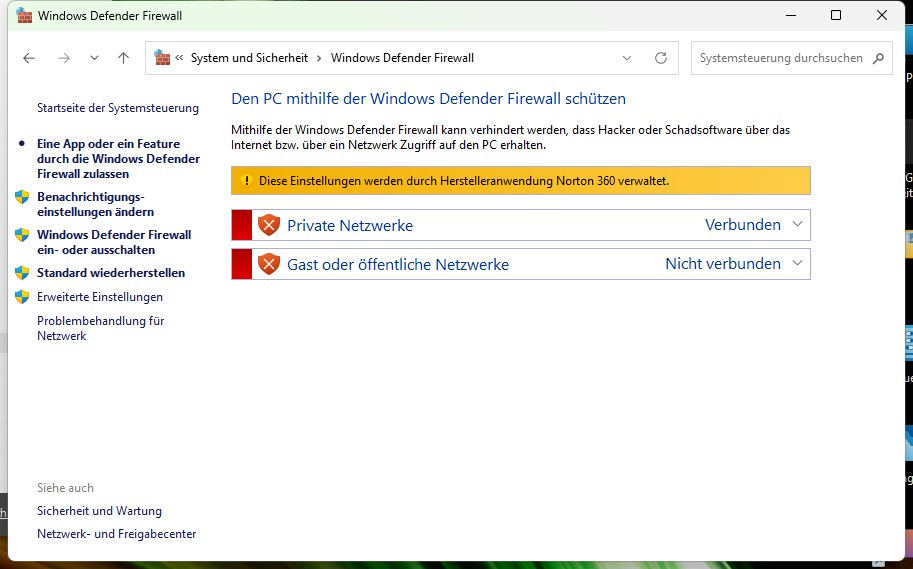
Task: Click the Norton 360 managed settings notice
Action: [x=521, y=181]
